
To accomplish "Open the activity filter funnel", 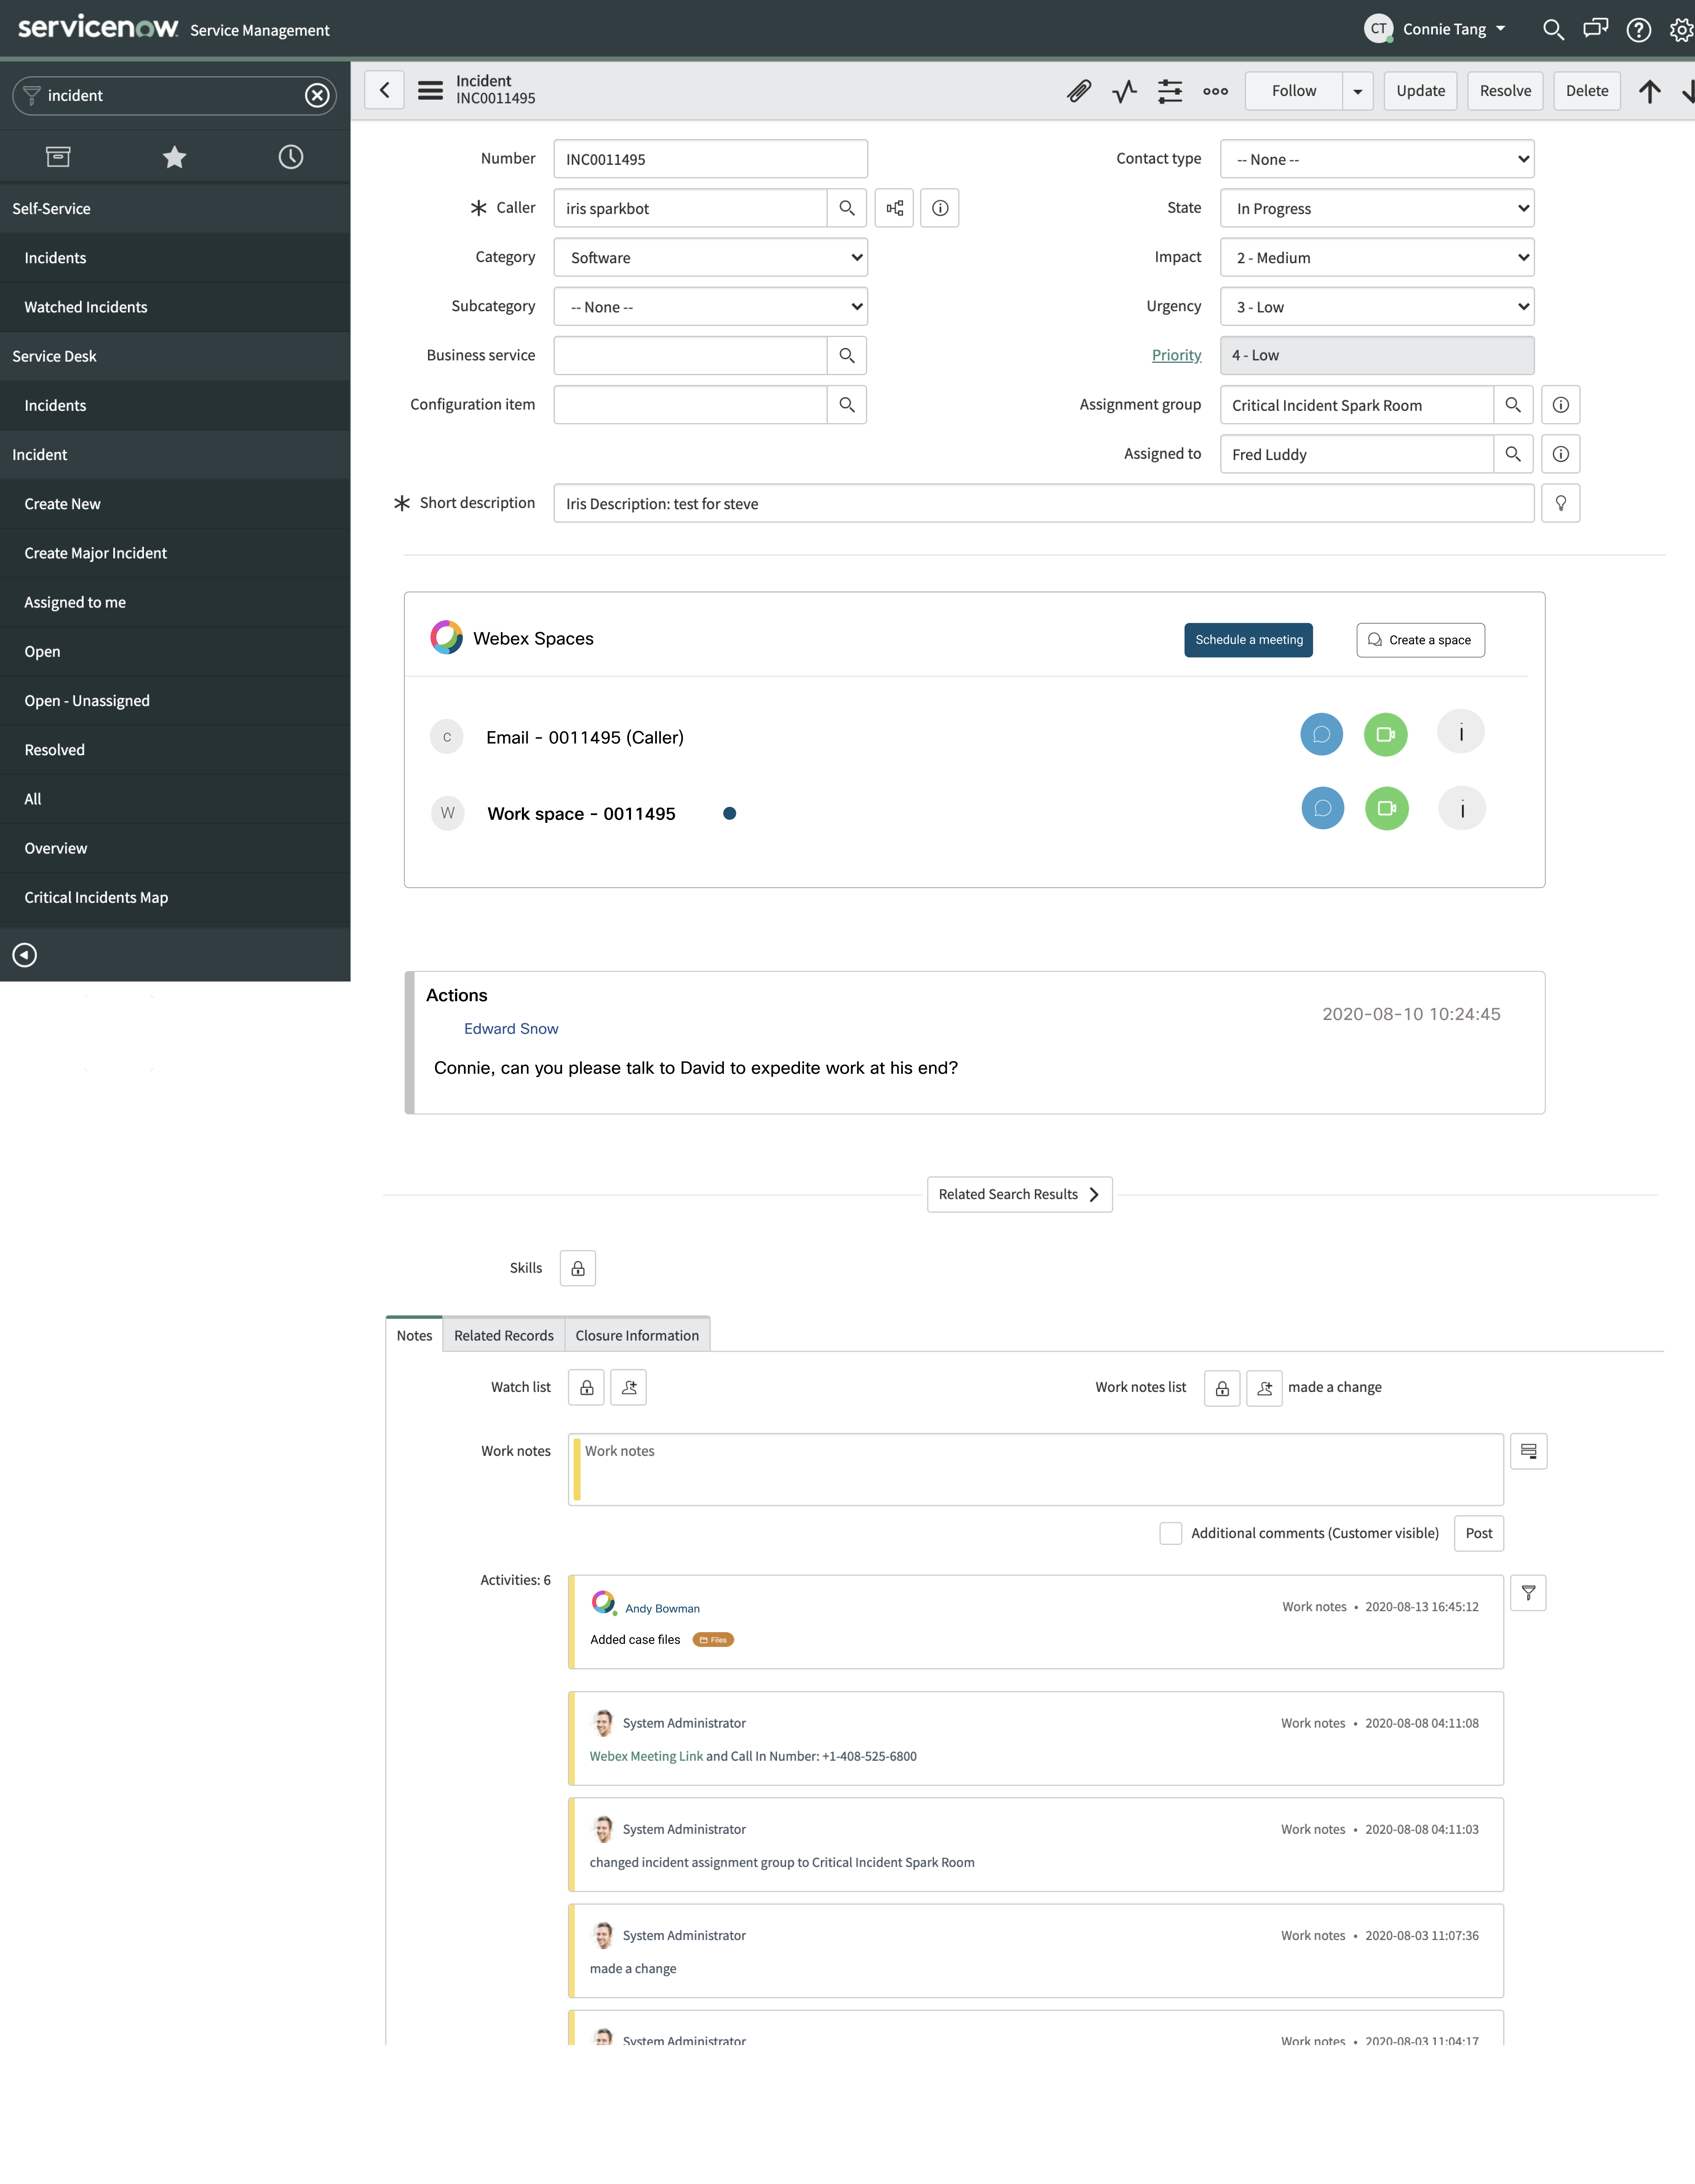I will click(1529, 1593).
